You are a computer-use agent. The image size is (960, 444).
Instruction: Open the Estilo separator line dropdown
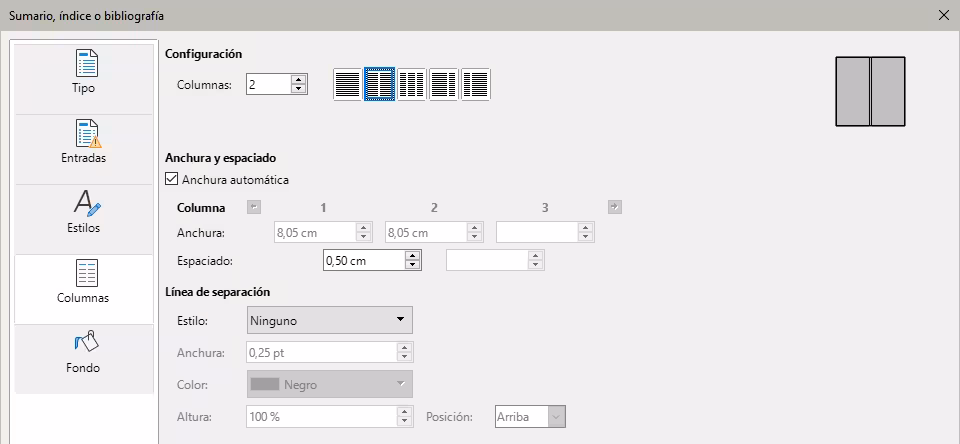tap(329, 320)
